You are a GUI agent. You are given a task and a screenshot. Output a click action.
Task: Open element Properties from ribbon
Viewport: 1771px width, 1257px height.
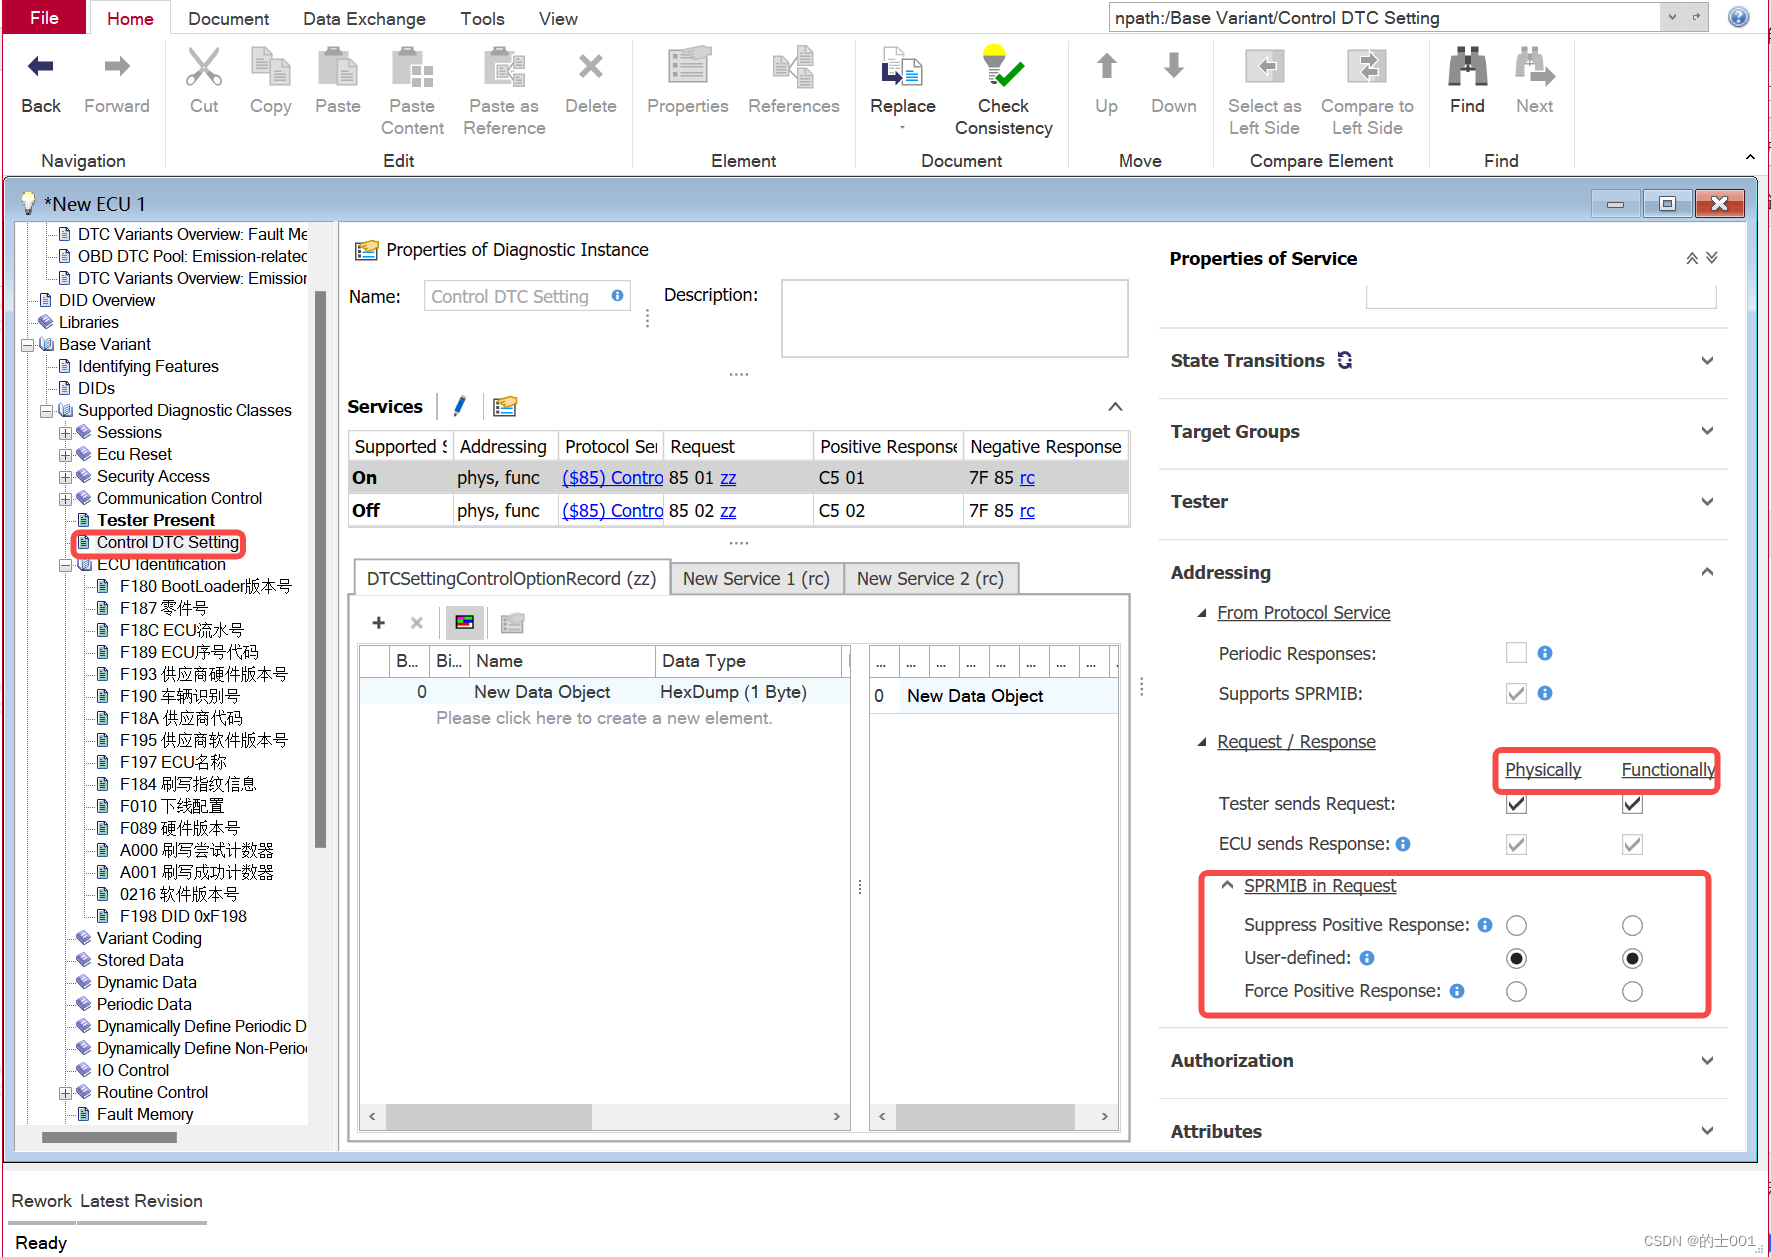click(688, 67)
